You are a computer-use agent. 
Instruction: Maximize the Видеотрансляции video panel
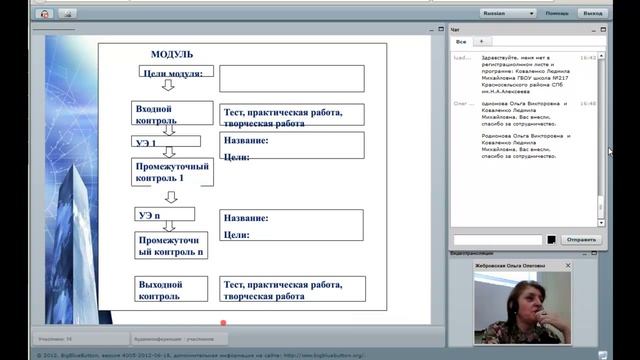(x=594, y=253)
